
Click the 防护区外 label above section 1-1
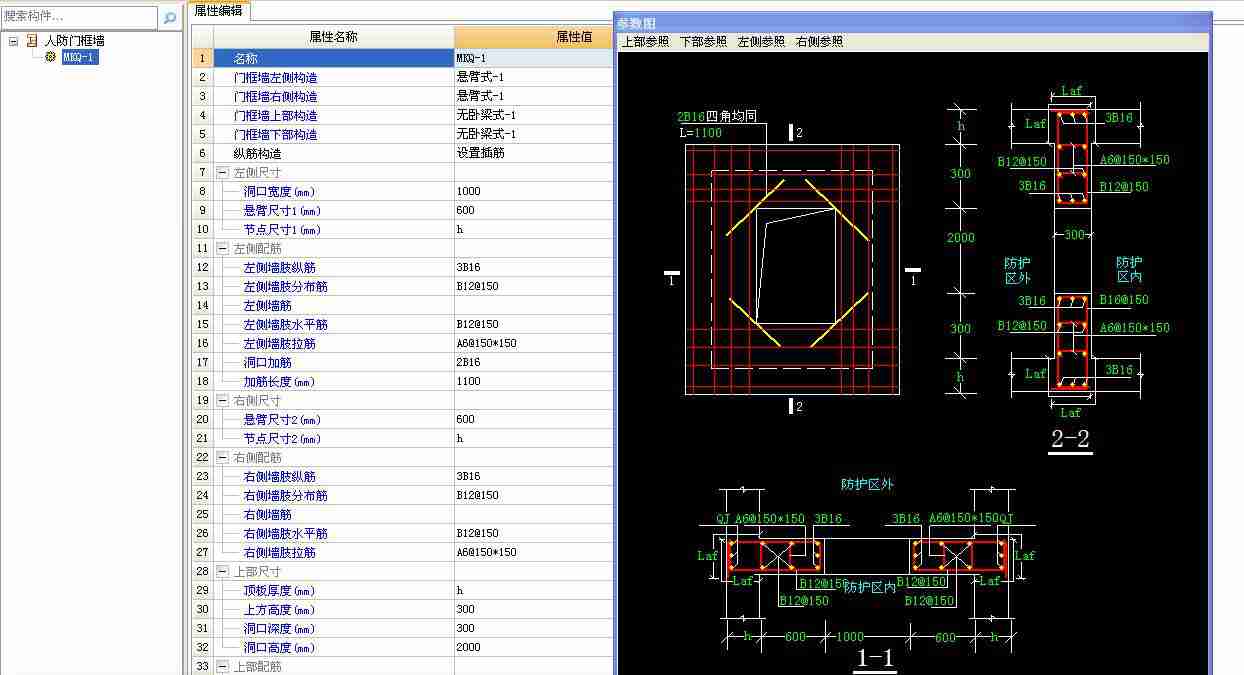pyautogui.click(x=867, y=483)
